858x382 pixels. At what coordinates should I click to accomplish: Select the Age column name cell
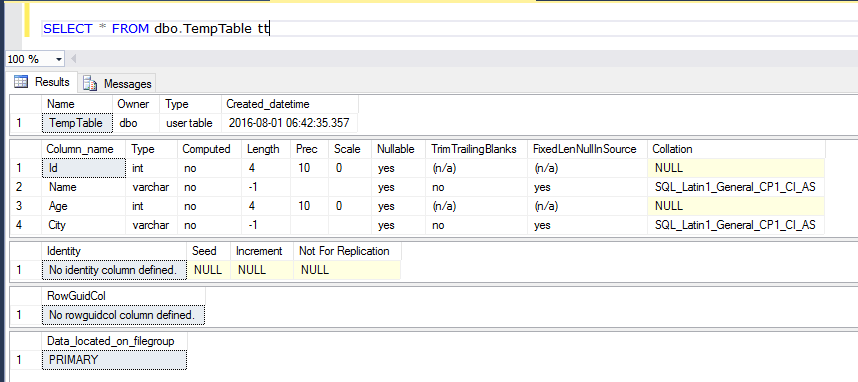pyautogui.click(x=83, y=206)
